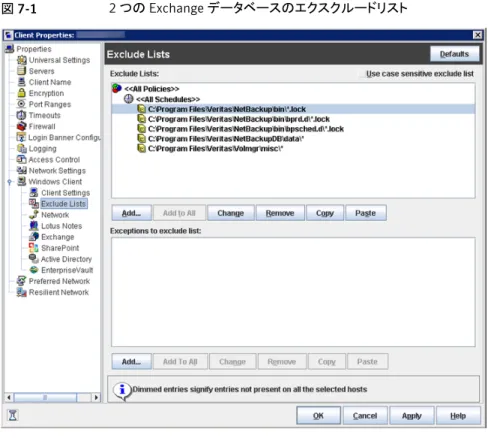Select Active Directory tree item
488x438 pixels.
[66, 259]
